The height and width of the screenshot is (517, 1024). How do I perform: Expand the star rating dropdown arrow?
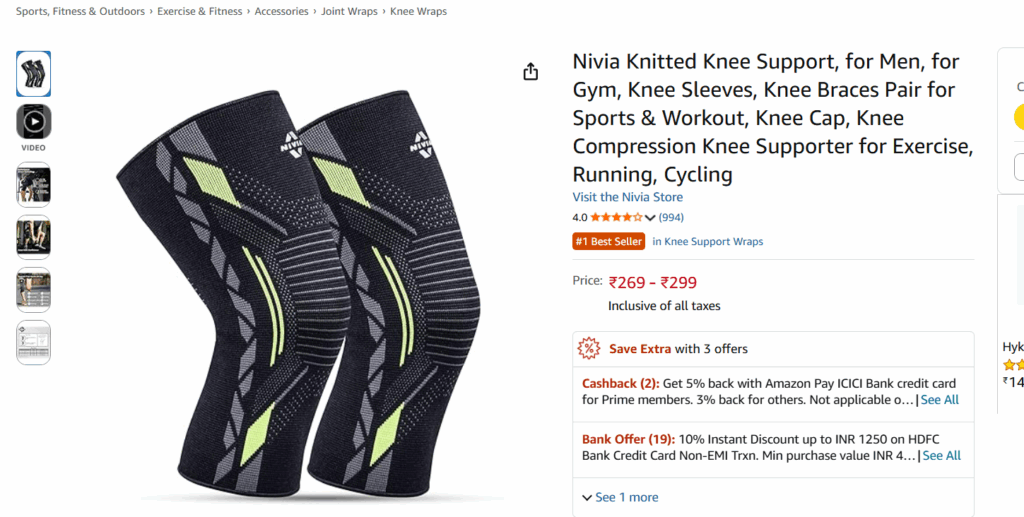tap(650, 218)
